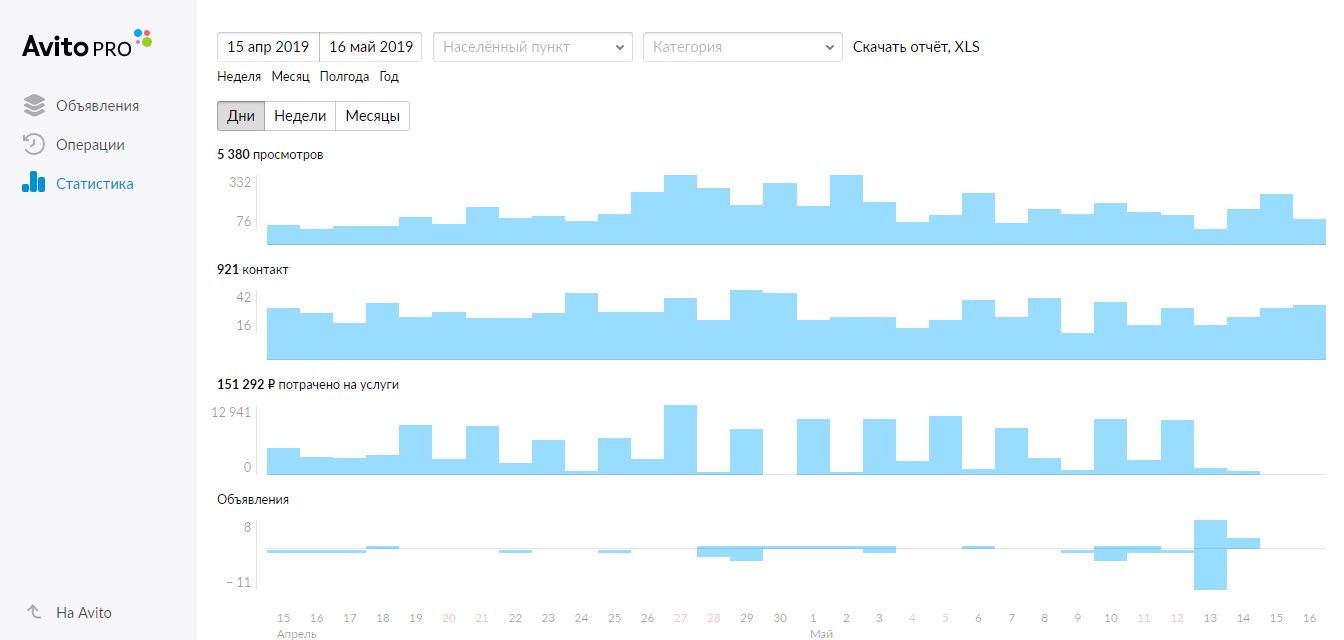
Task: Click the 13 May positive bar in Объявления chart
Action: pos(1210,534)
